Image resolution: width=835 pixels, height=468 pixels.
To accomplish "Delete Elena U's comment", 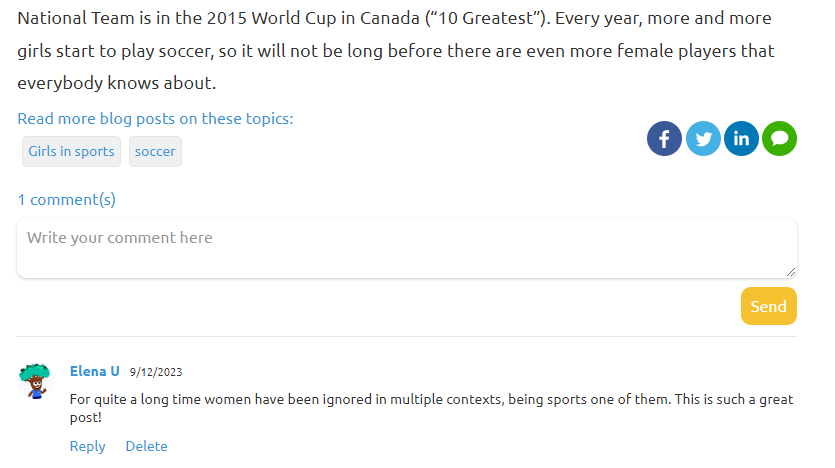I will [146, 446].
